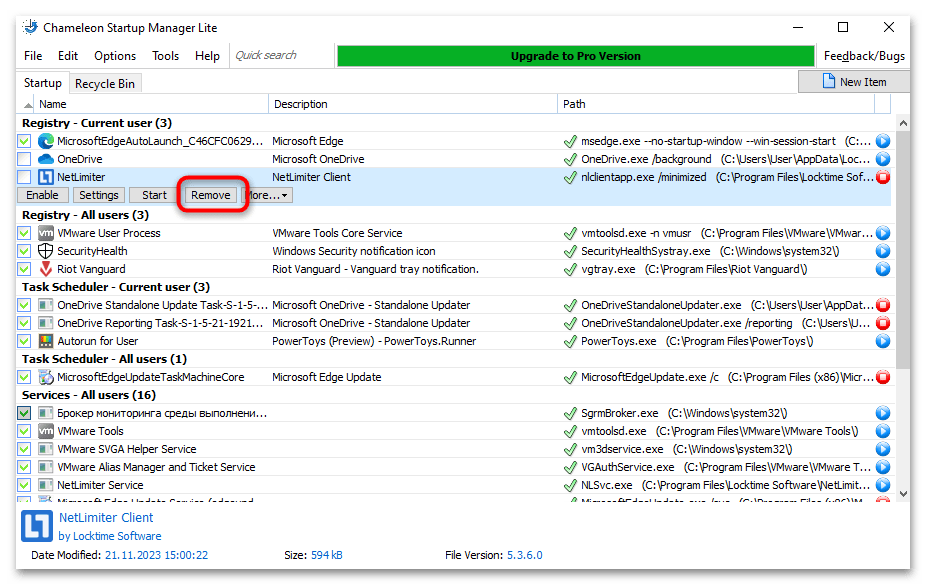Click the Riot Vanguard app icon
926x585 pixels.
click(46, 269)
